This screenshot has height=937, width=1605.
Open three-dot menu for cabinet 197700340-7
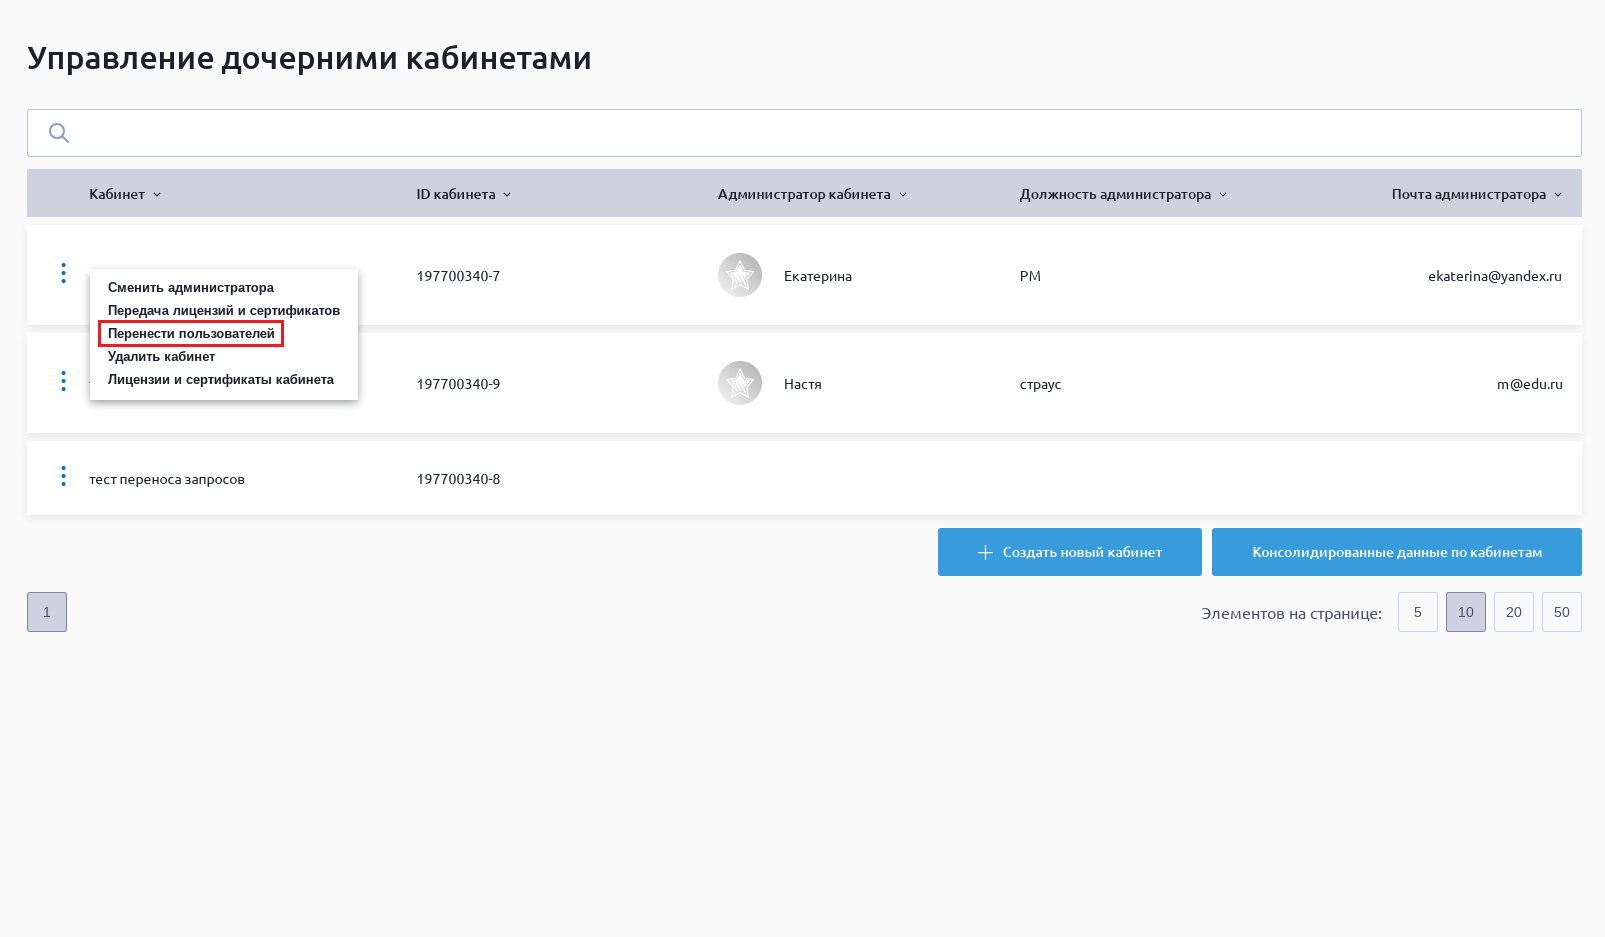point(63,273)
